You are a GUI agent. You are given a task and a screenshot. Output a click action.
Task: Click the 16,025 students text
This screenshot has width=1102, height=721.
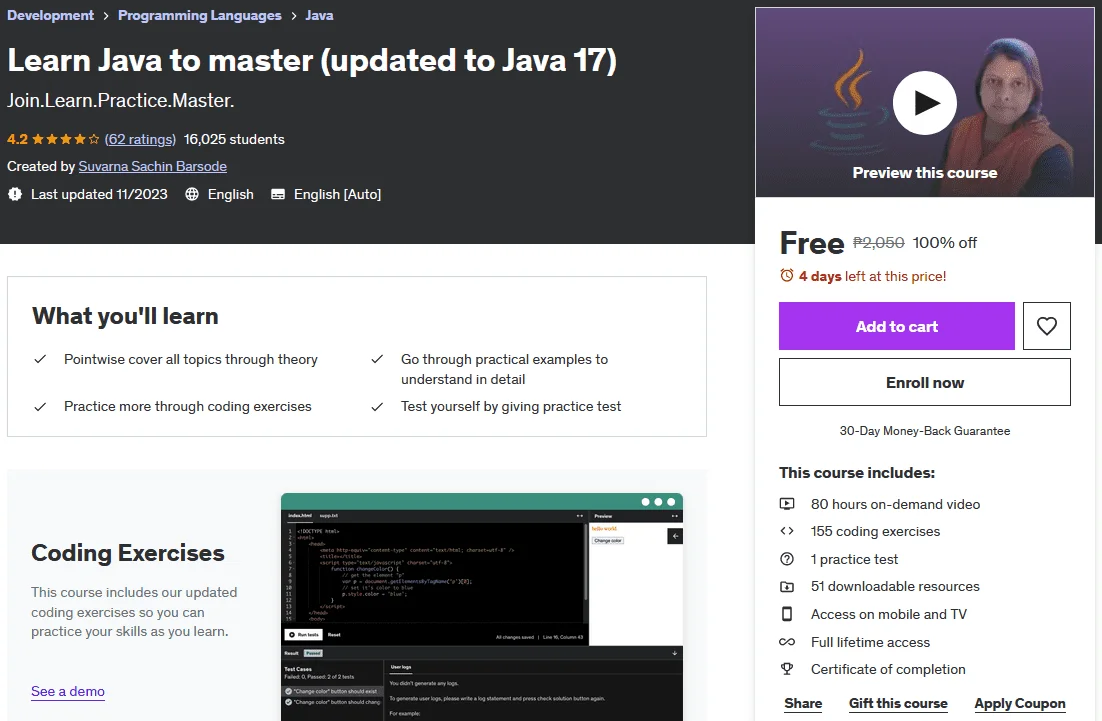[234, 139]
